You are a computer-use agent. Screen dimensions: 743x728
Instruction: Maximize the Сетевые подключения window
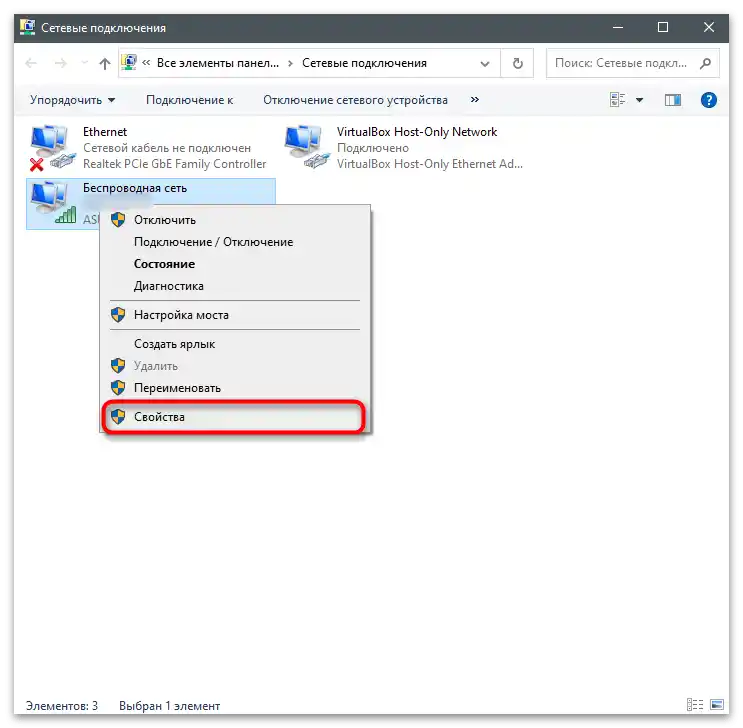[x=663, y=27]
